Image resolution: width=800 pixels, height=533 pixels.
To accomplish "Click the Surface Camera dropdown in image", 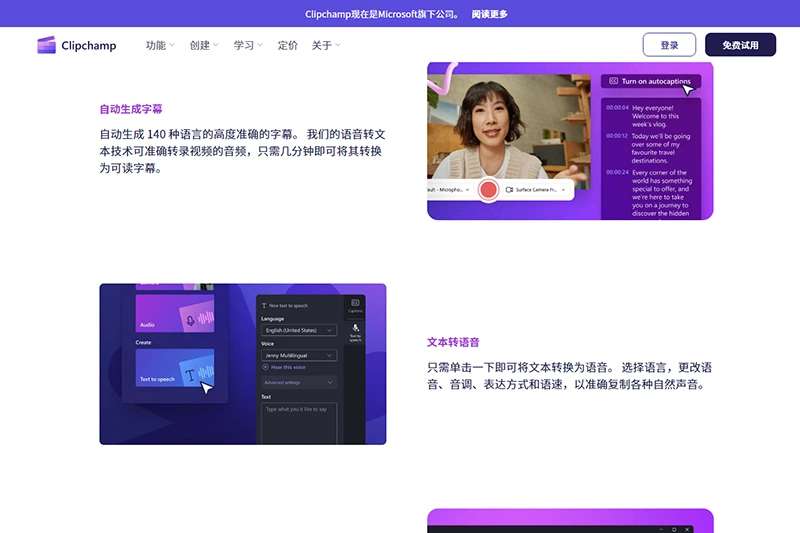I will [x=536, y=190].
